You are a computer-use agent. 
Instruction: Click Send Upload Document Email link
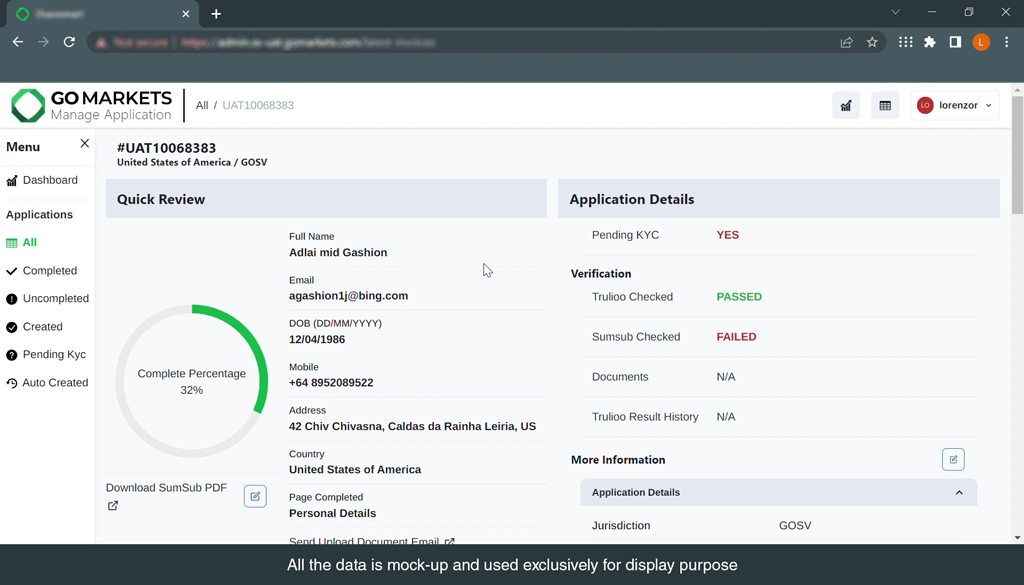pyautogui.click(x=372, y=541)
